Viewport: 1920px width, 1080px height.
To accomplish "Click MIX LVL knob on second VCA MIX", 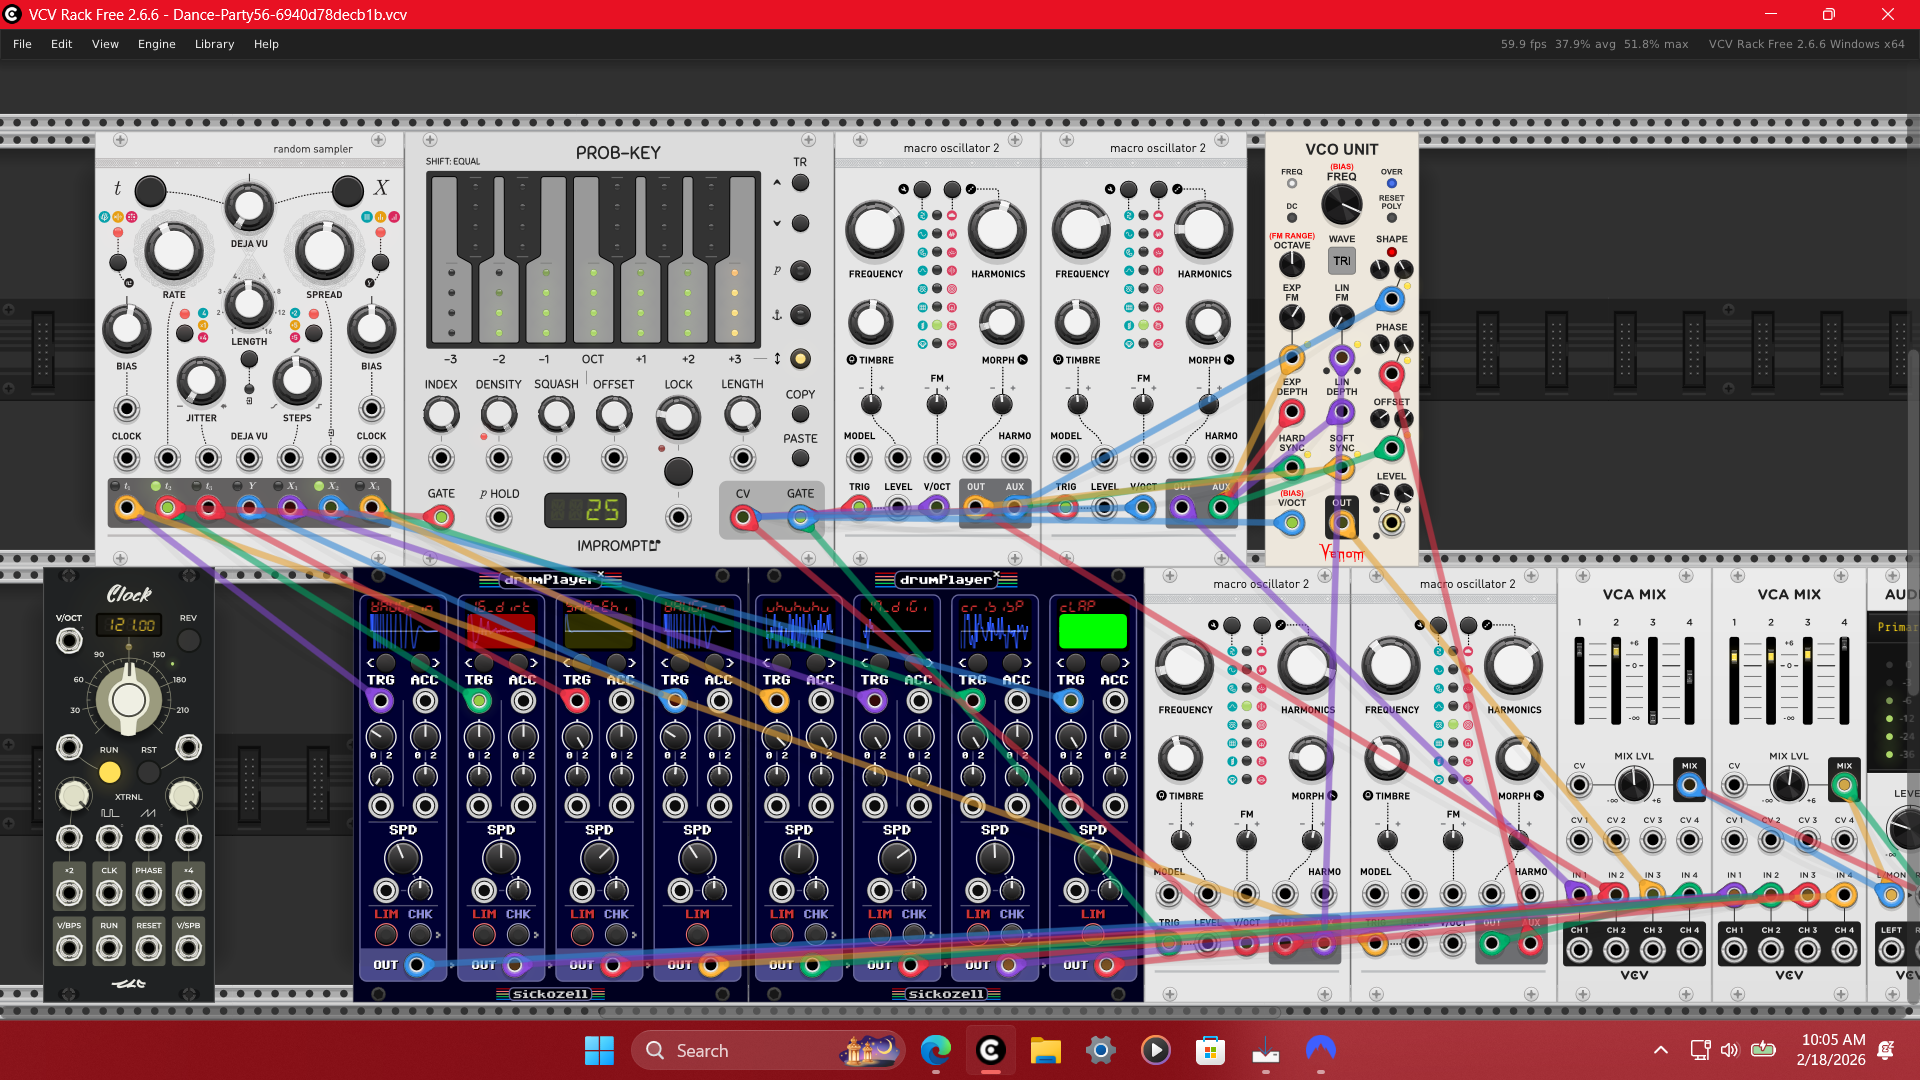I will click(1789, 785).
